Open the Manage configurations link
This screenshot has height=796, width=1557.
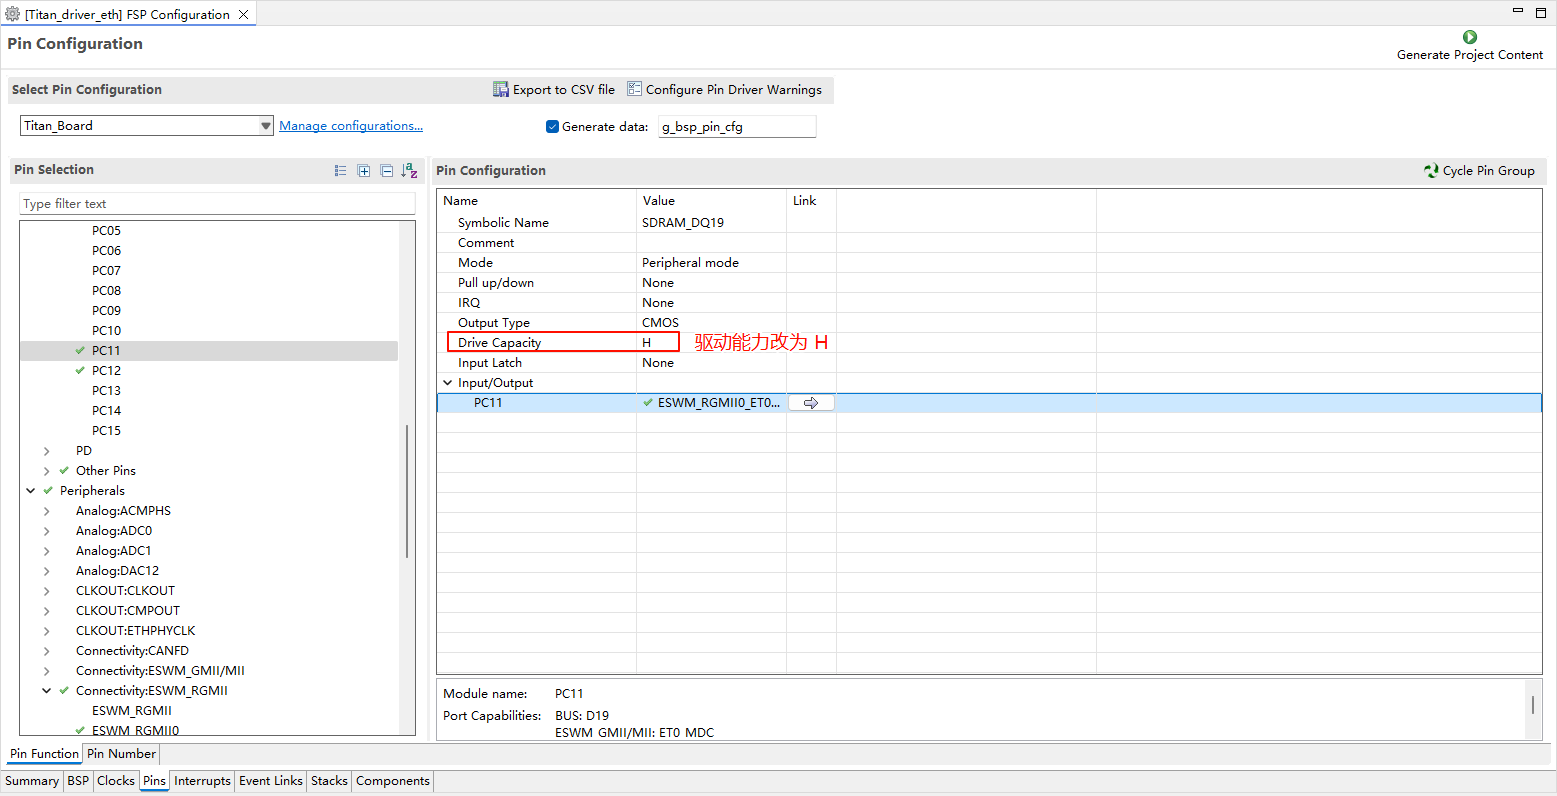point(350,126)
